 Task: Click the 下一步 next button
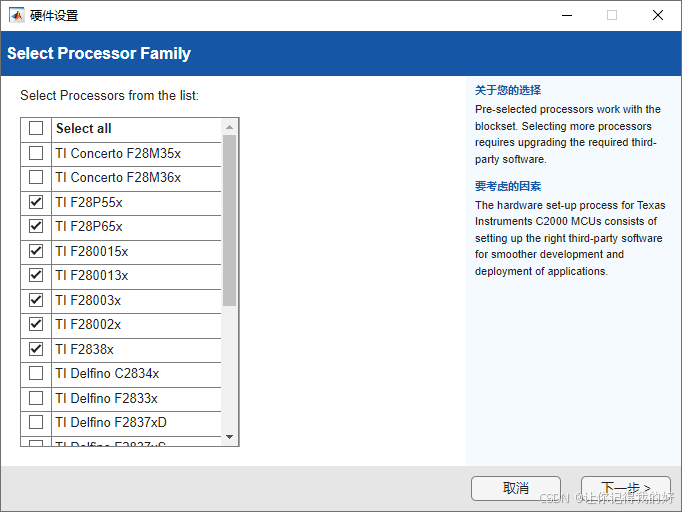626,488
